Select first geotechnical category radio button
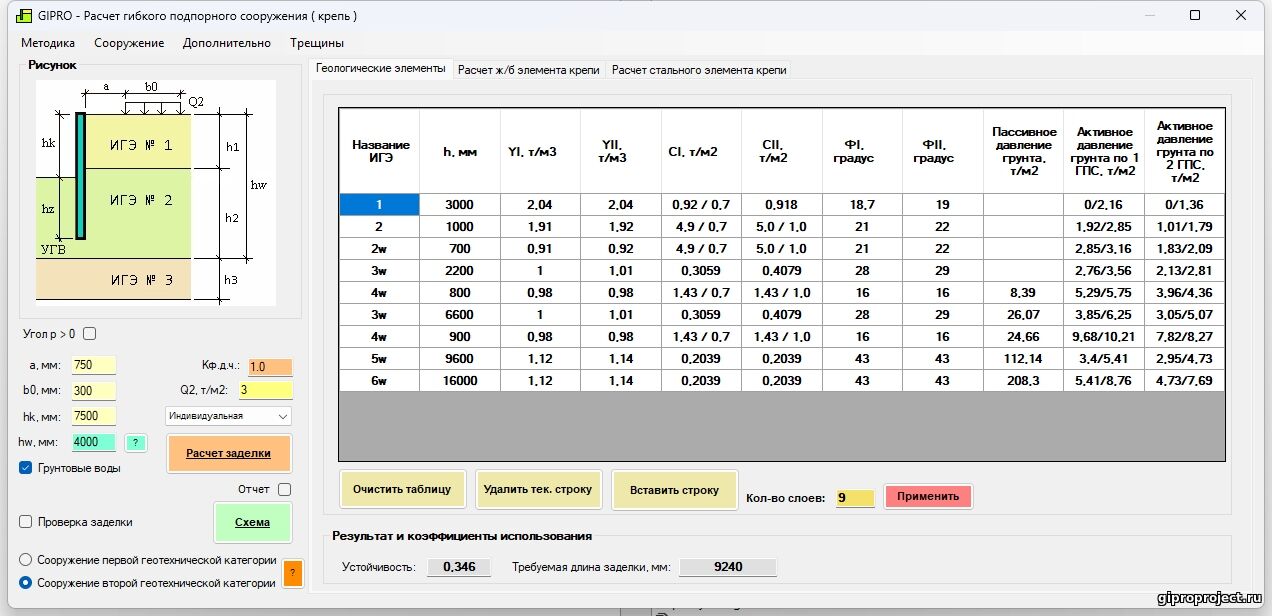 [x=26, y=560]
